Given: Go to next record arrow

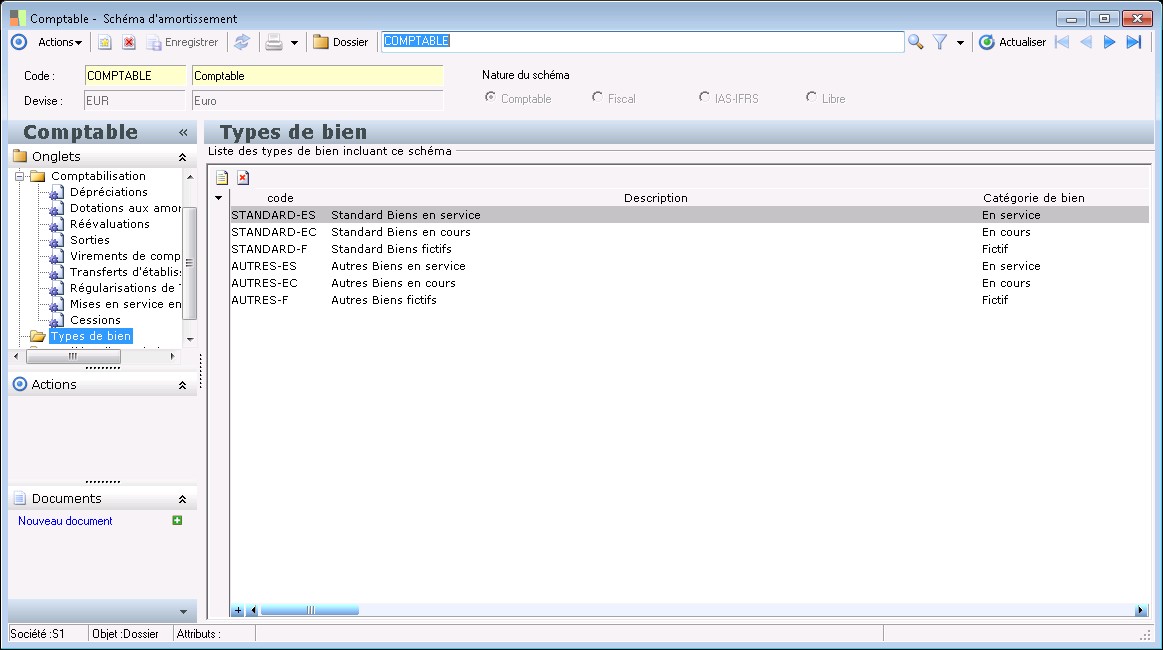Looking at the screenshot, I should point(1110,42).
